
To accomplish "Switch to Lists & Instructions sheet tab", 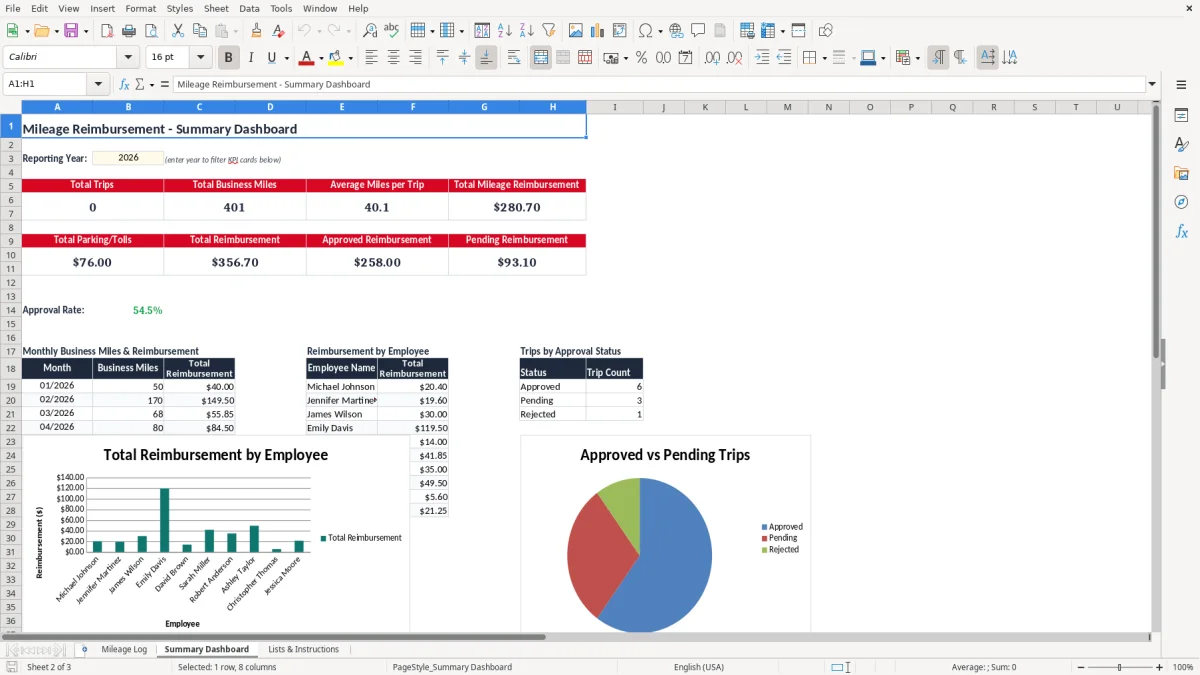I will 303,649.
